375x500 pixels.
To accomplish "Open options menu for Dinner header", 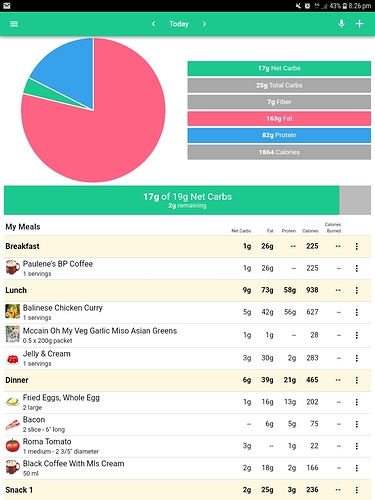I will pyautogui.click(x=357, y=380).
